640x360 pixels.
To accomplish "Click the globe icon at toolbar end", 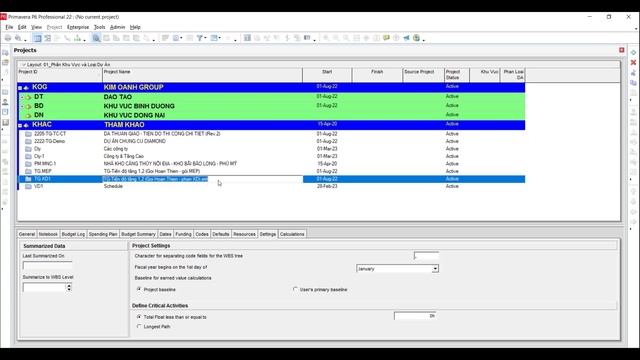I will click(x=416, y=38).
